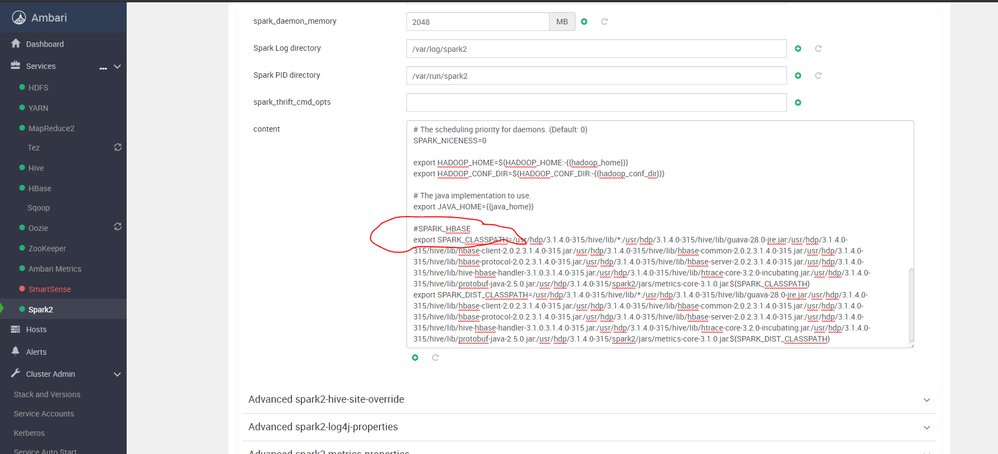Viewport: 998px width, 454px height.
Task: Expand Advanced spark2-log4j-properties section
Action: pos(589,427)
